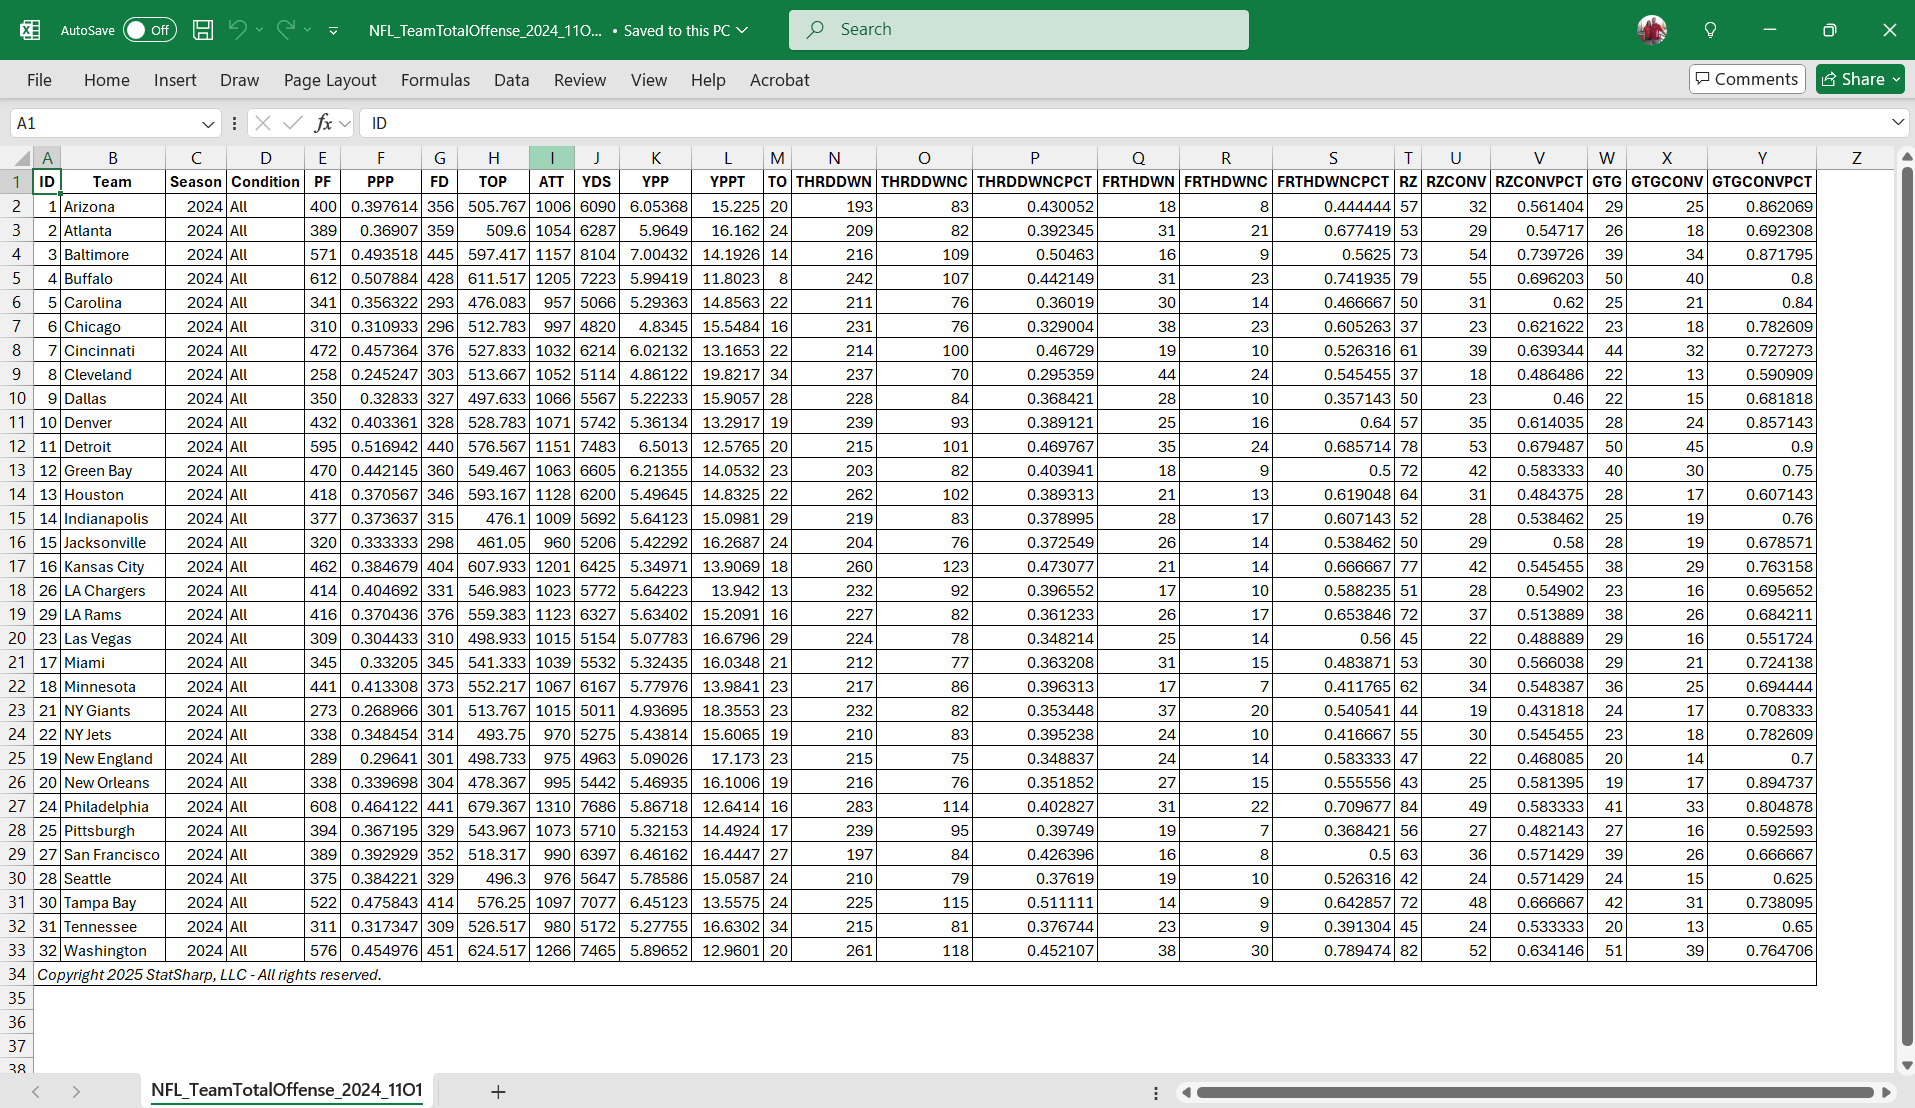Viewport: 1915px width, 1108px height.
Task: Open the View tab
Action: click(x=649, y=80)
